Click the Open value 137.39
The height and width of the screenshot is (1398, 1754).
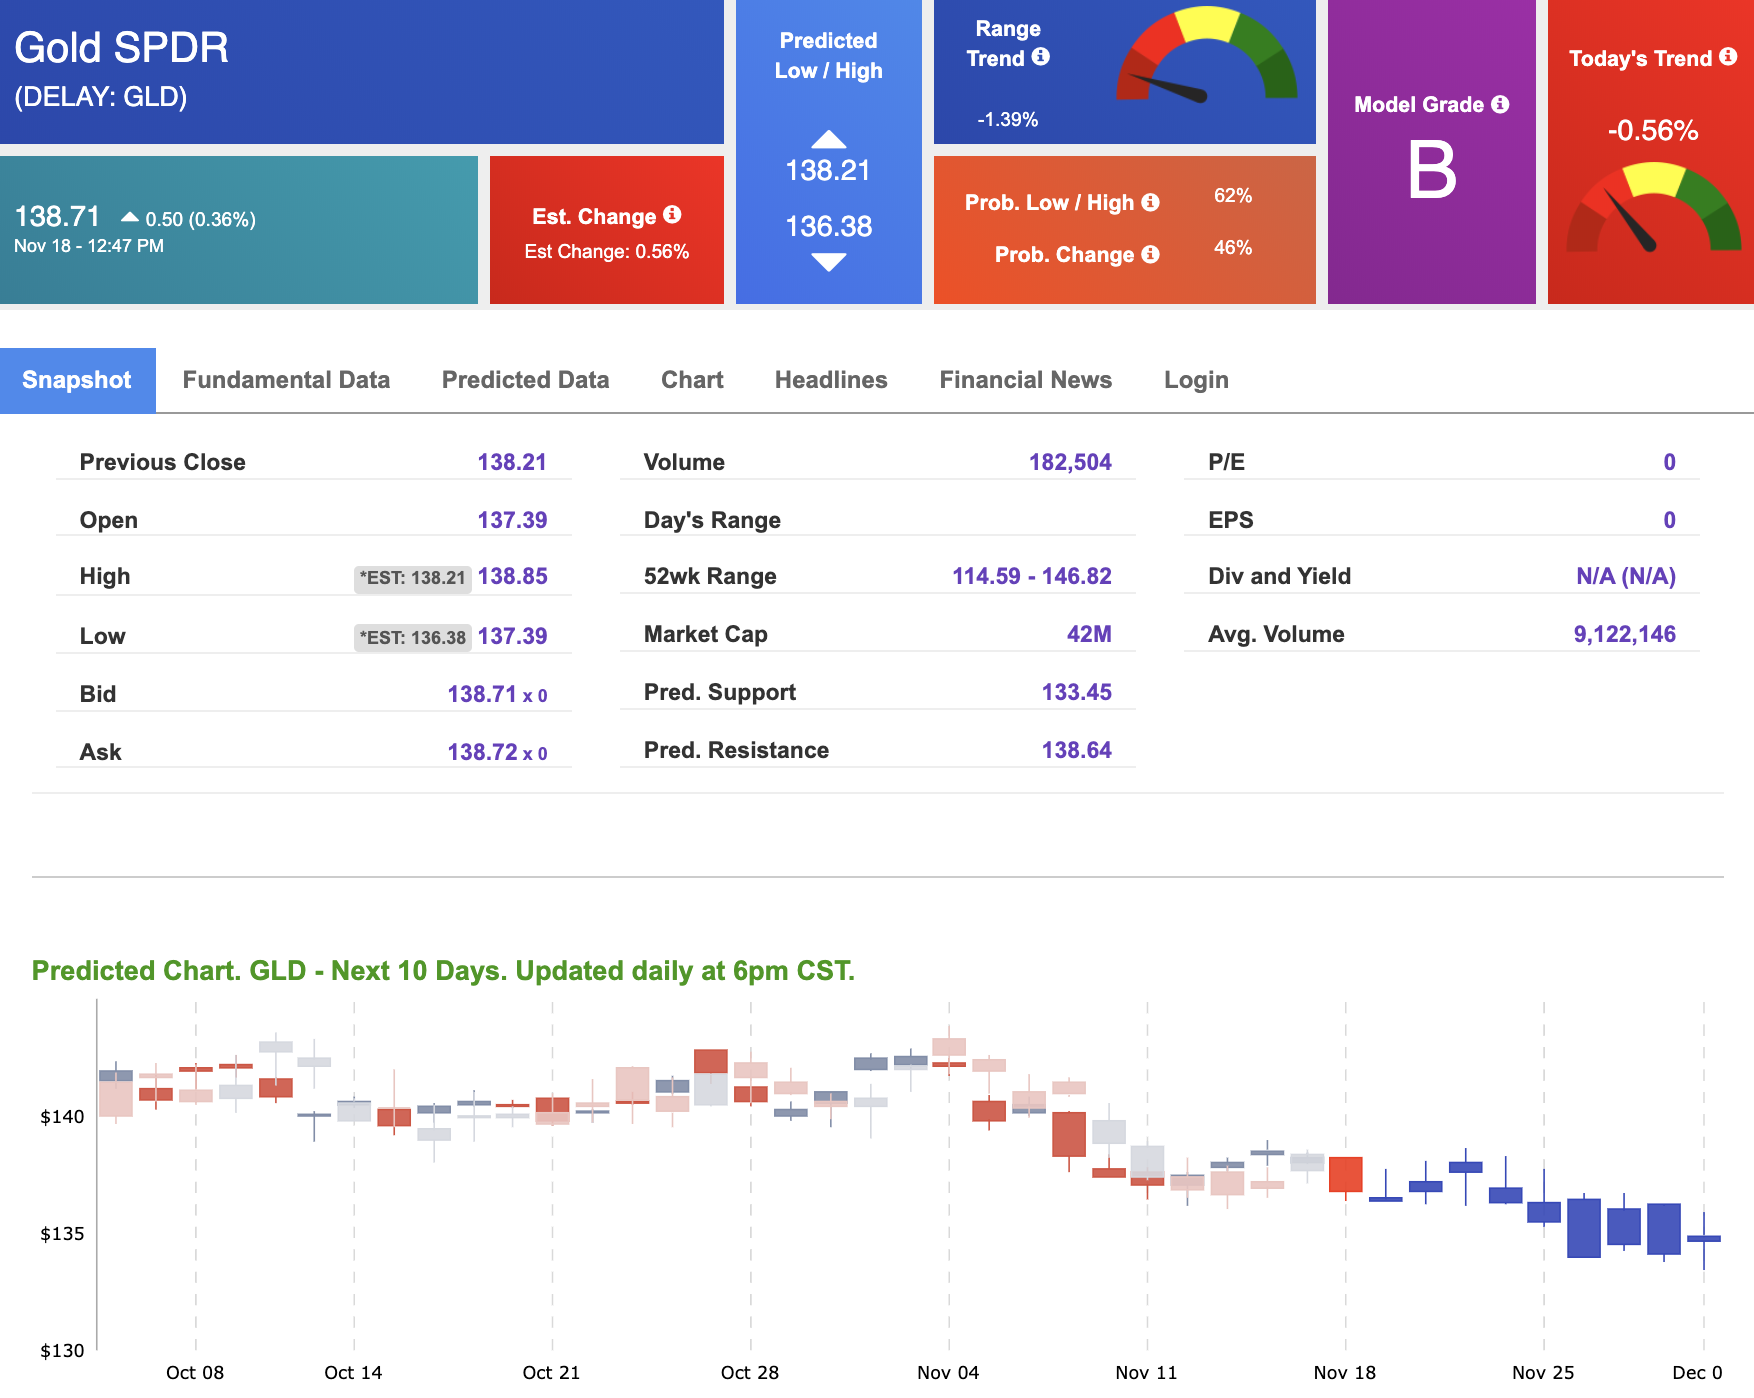tap(512, 520)
